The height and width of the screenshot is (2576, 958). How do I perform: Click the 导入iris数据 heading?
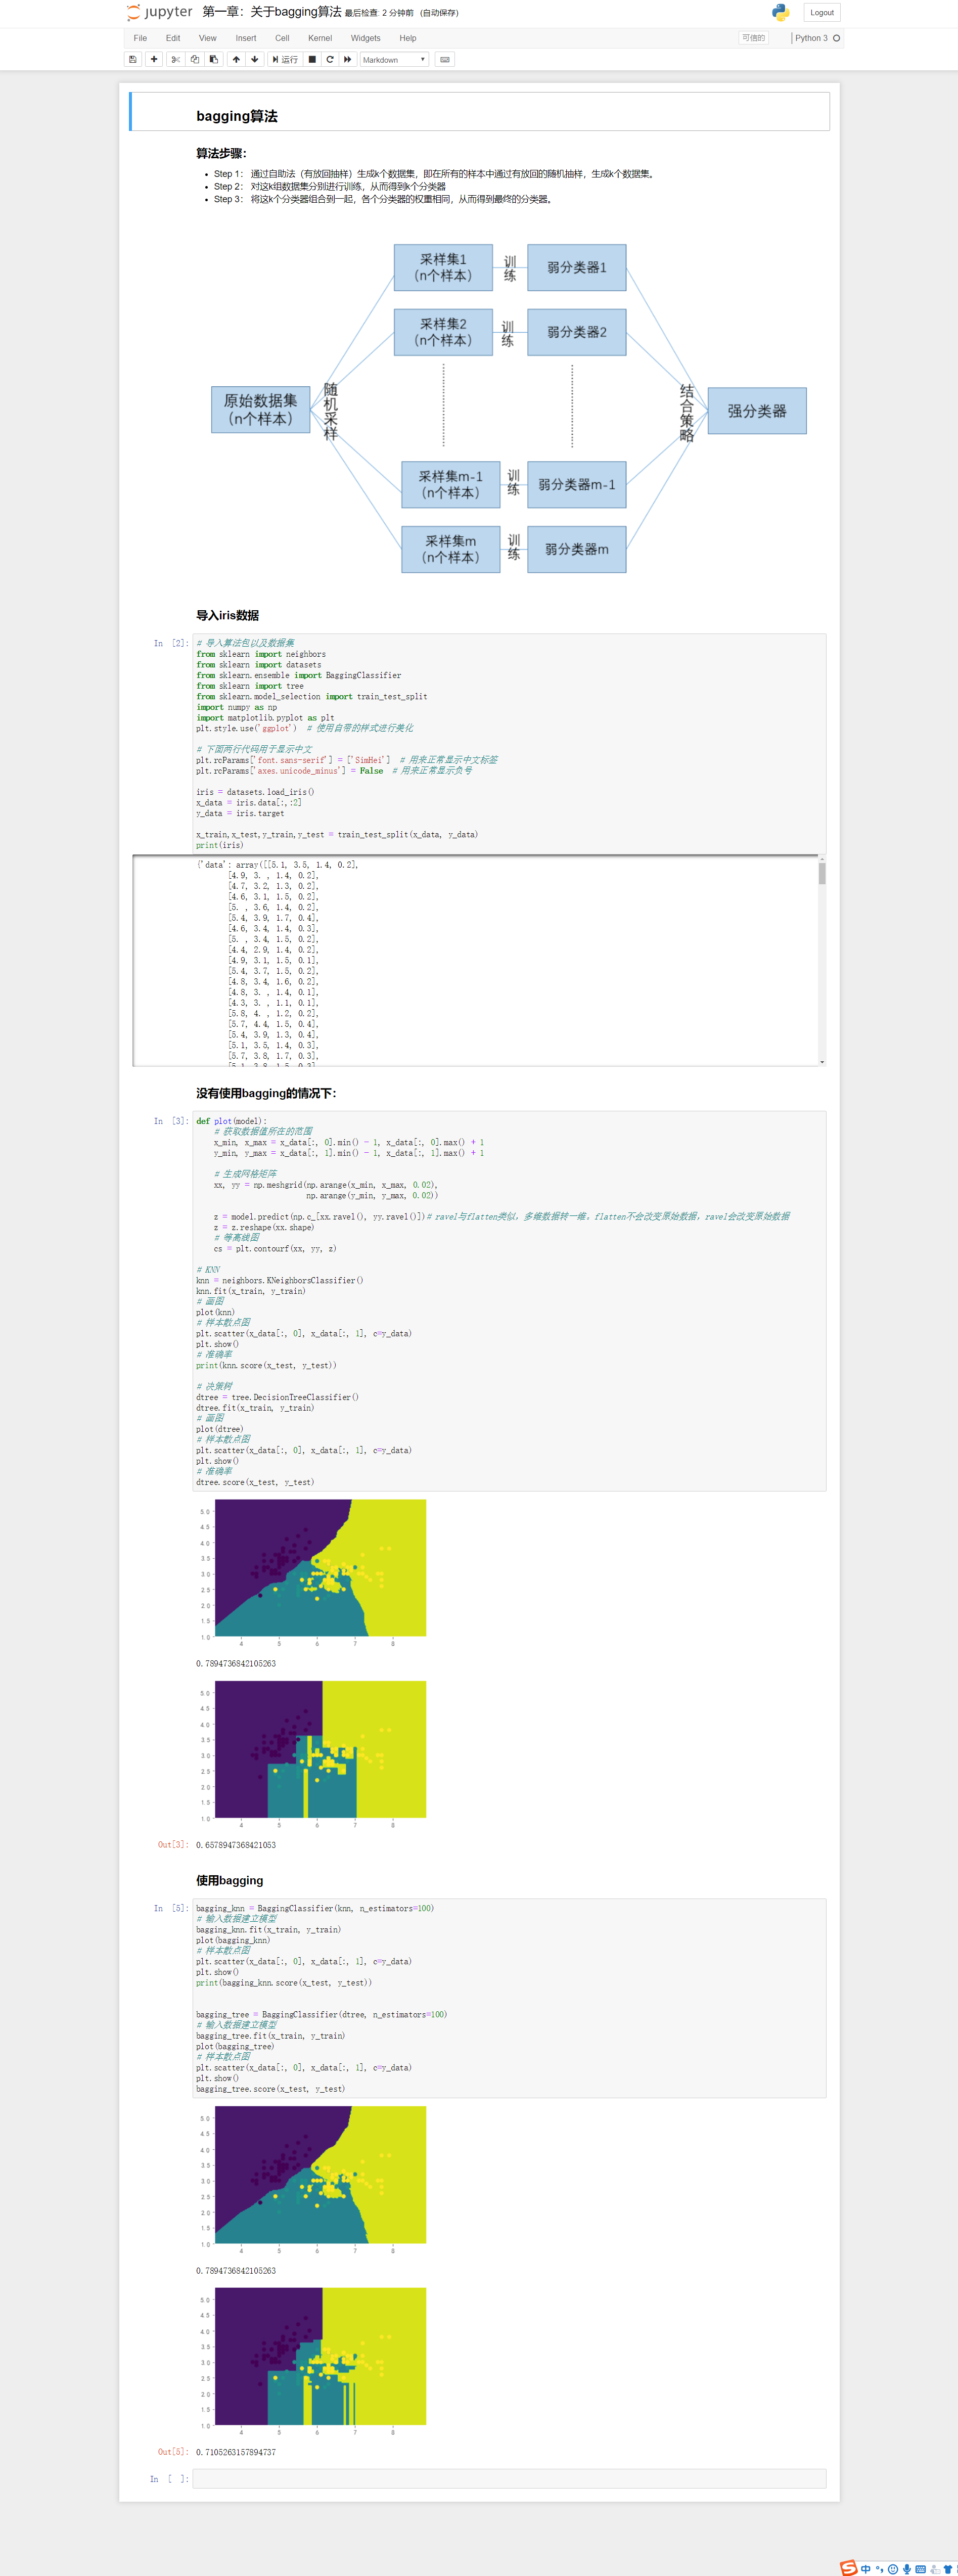(x=227, y=615)
